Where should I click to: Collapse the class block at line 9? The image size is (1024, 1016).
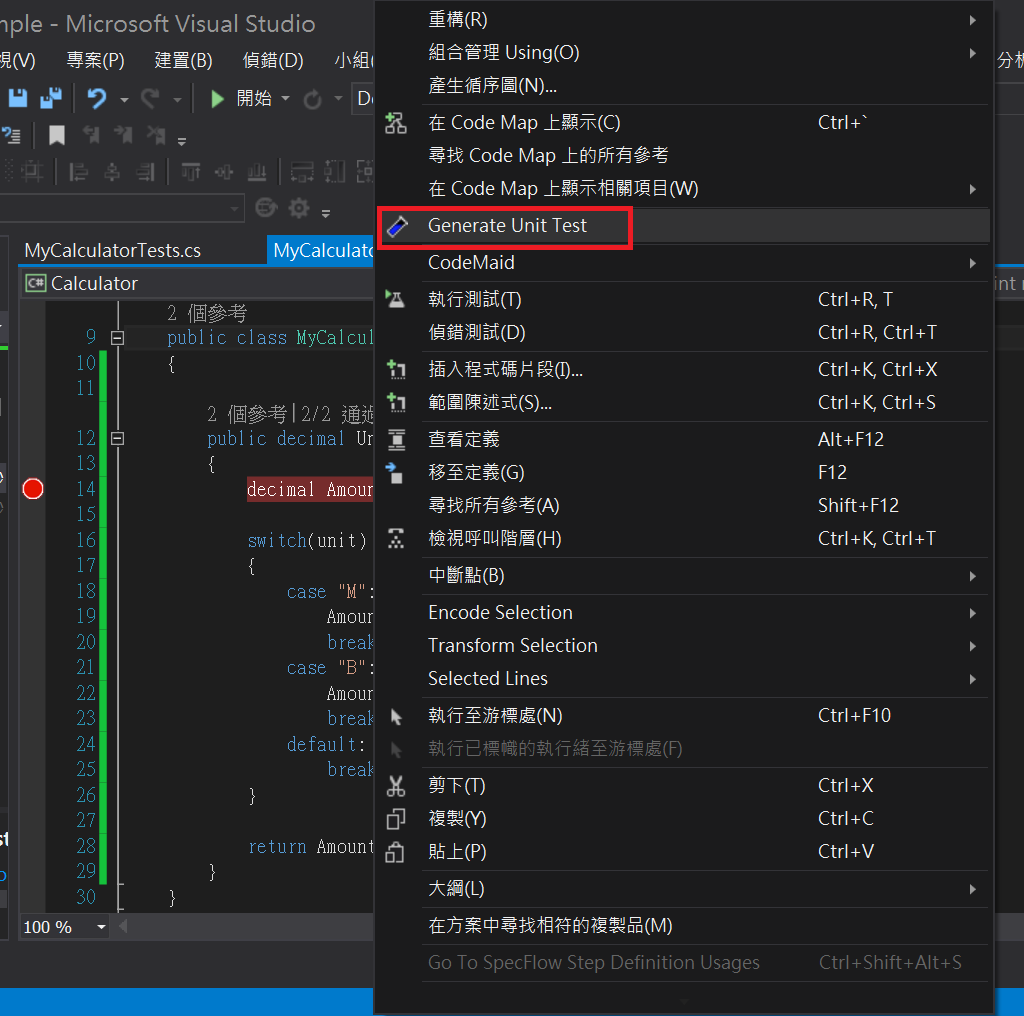coord(118,338)
